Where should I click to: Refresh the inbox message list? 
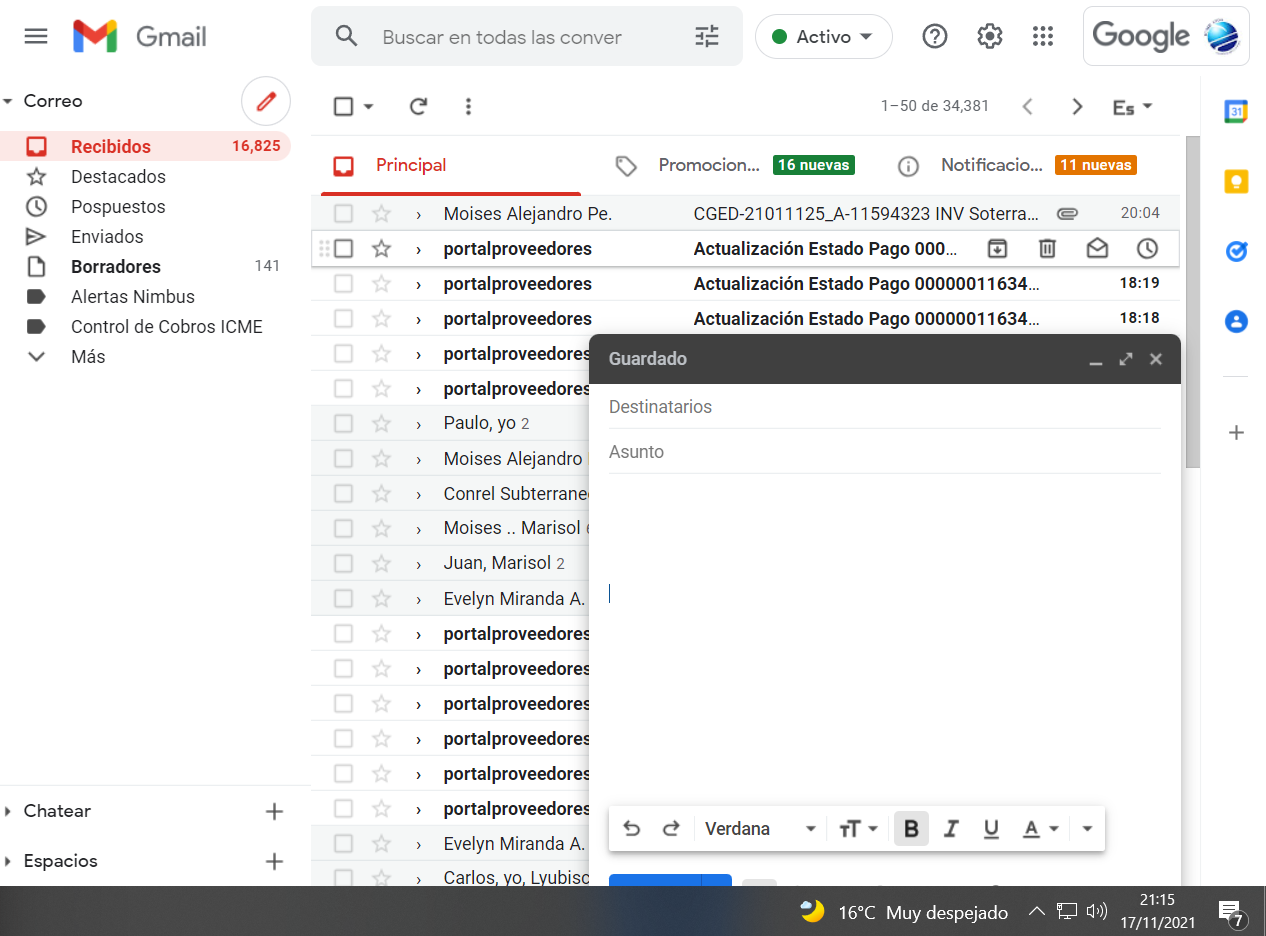point(419,107)
